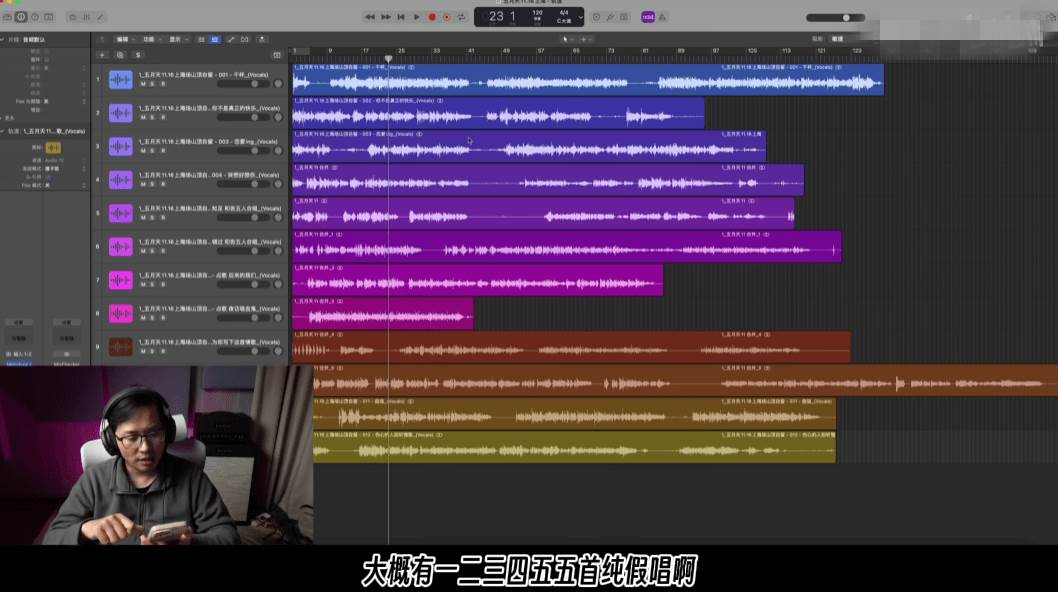Click the playhead marker in the ruler
Screen dimensions: 1058x592
388,59
